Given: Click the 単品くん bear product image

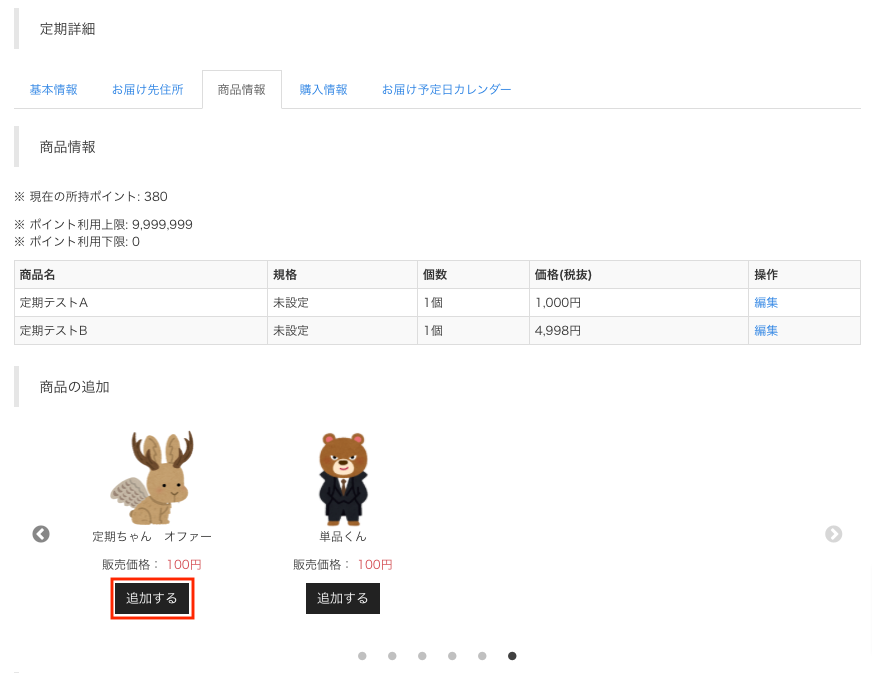Looking at the screenshot, I should [x=343, y=478].
